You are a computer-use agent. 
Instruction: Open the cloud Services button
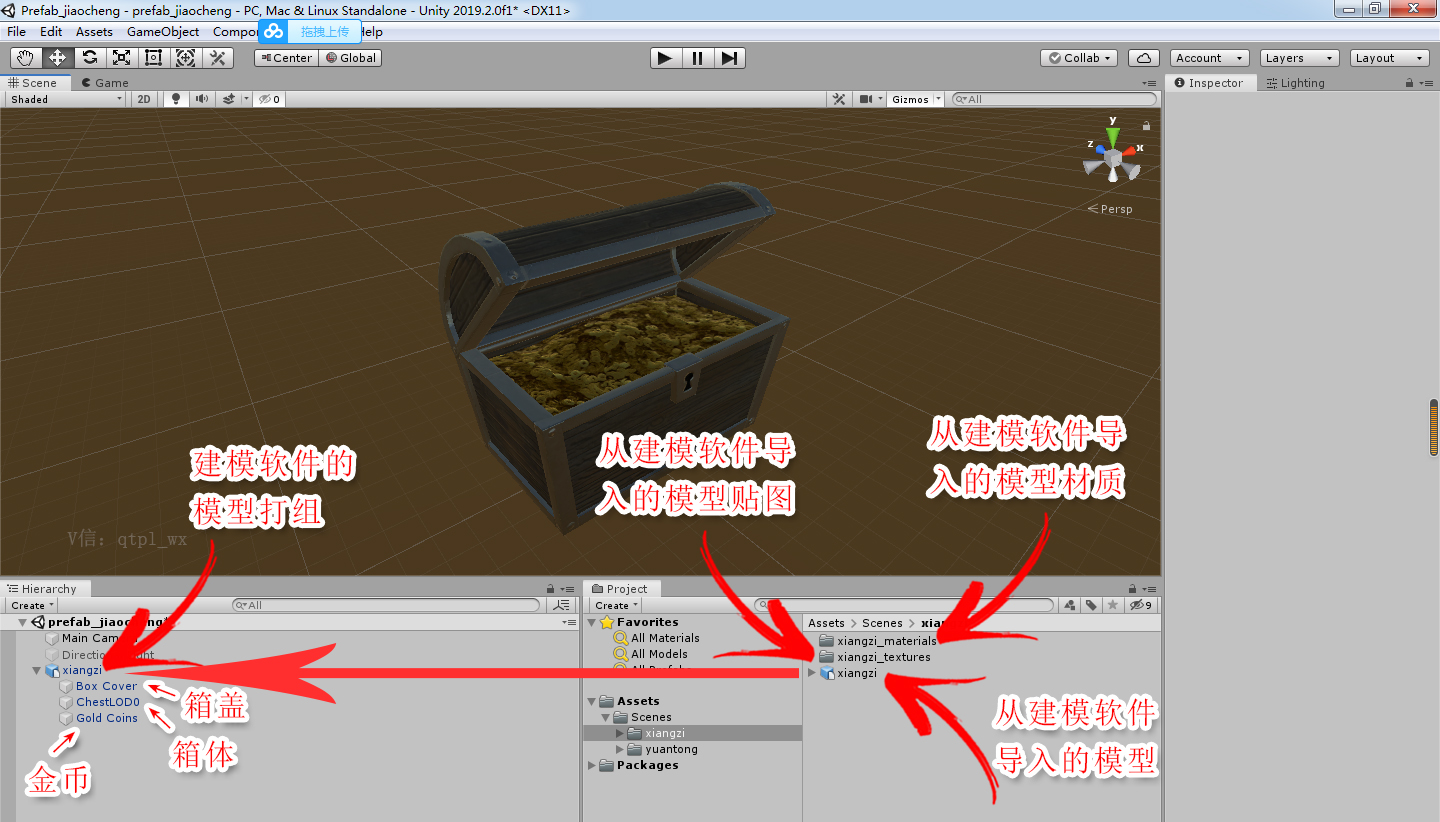click(x=1144, y=58)
